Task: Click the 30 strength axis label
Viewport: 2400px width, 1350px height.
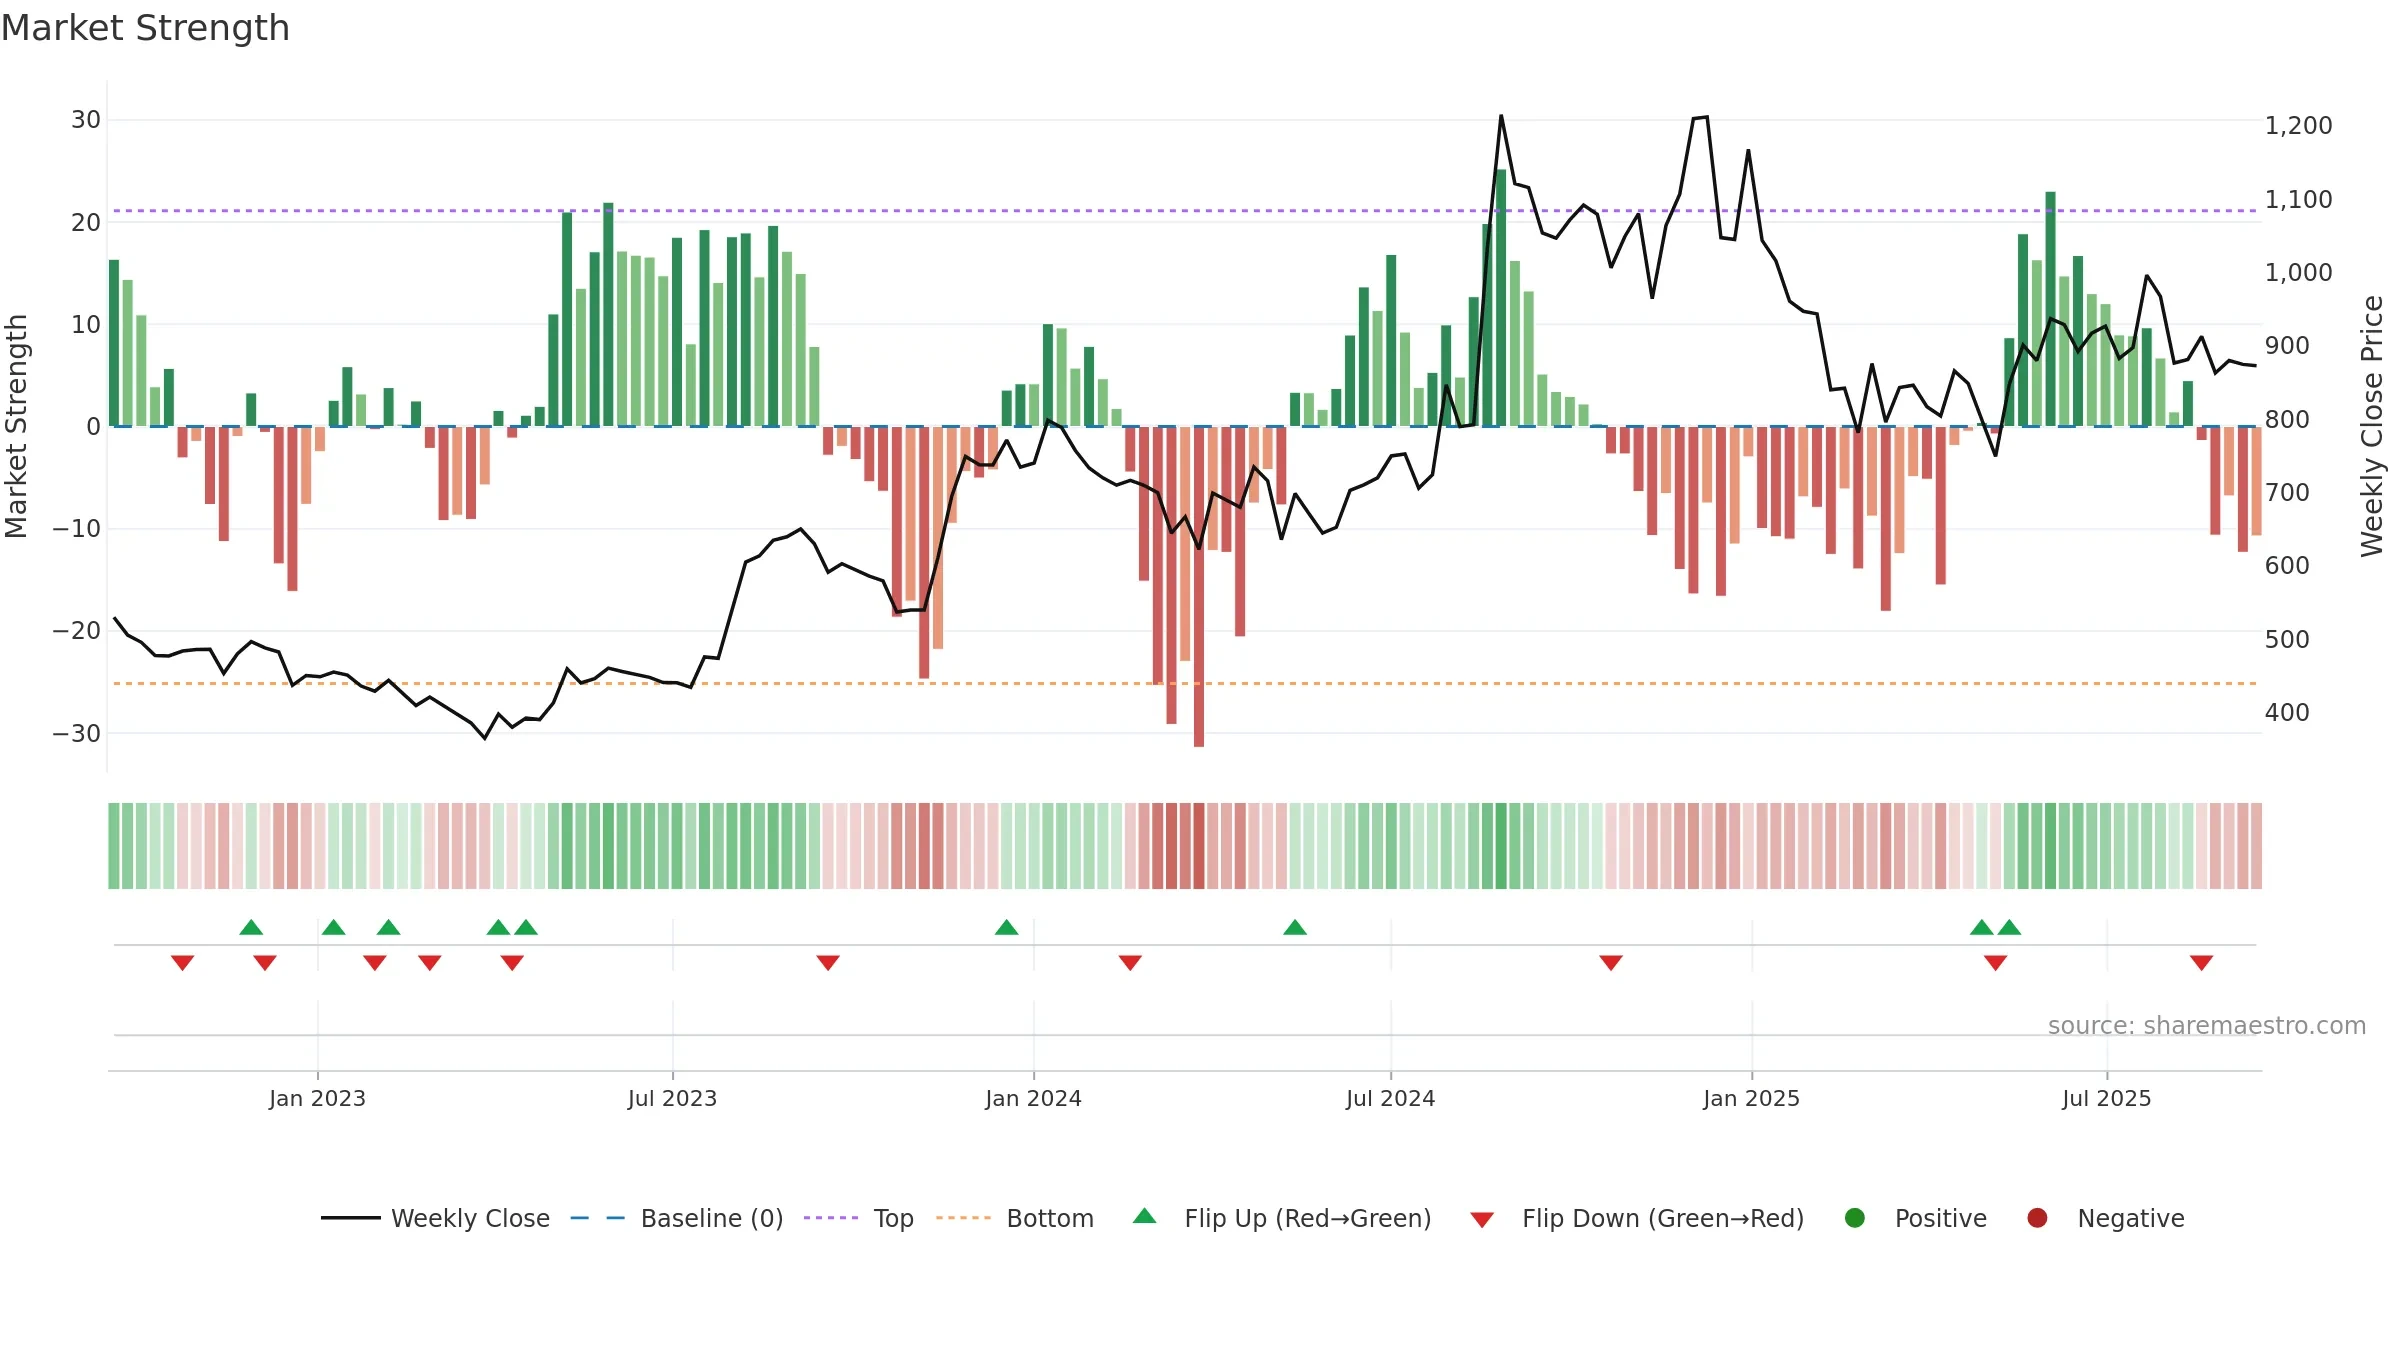Action: coord(86,120)
